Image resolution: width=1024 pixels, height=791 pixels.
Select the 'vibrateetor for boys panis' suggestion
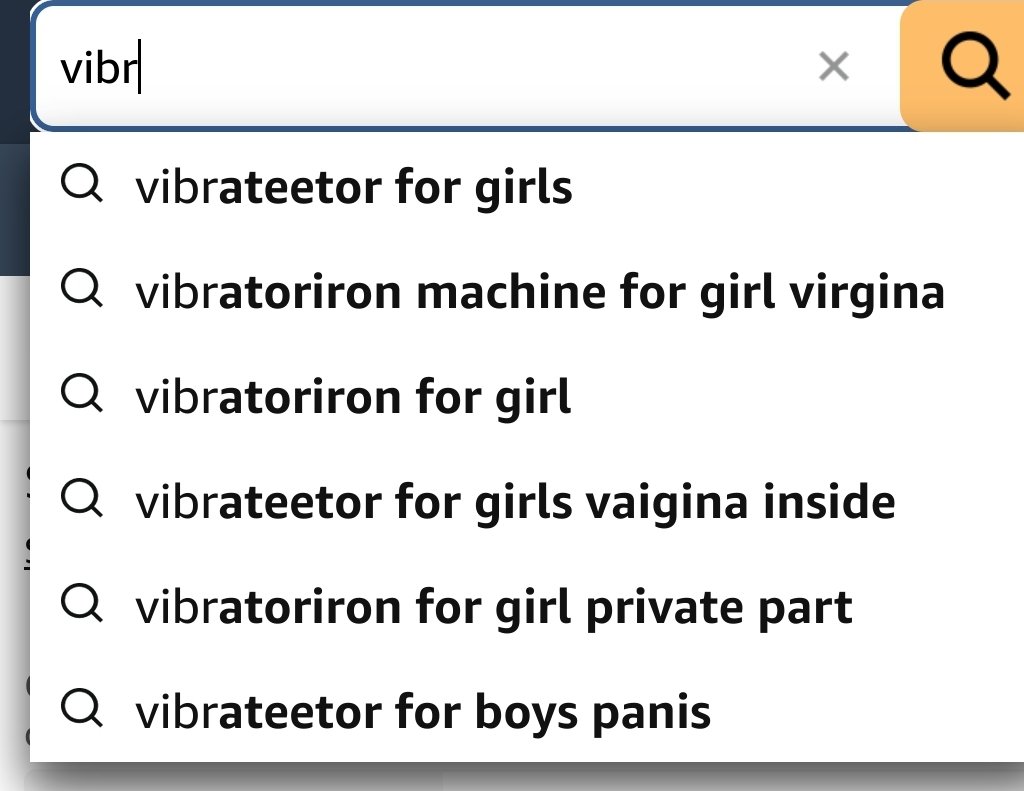(423, 712)
